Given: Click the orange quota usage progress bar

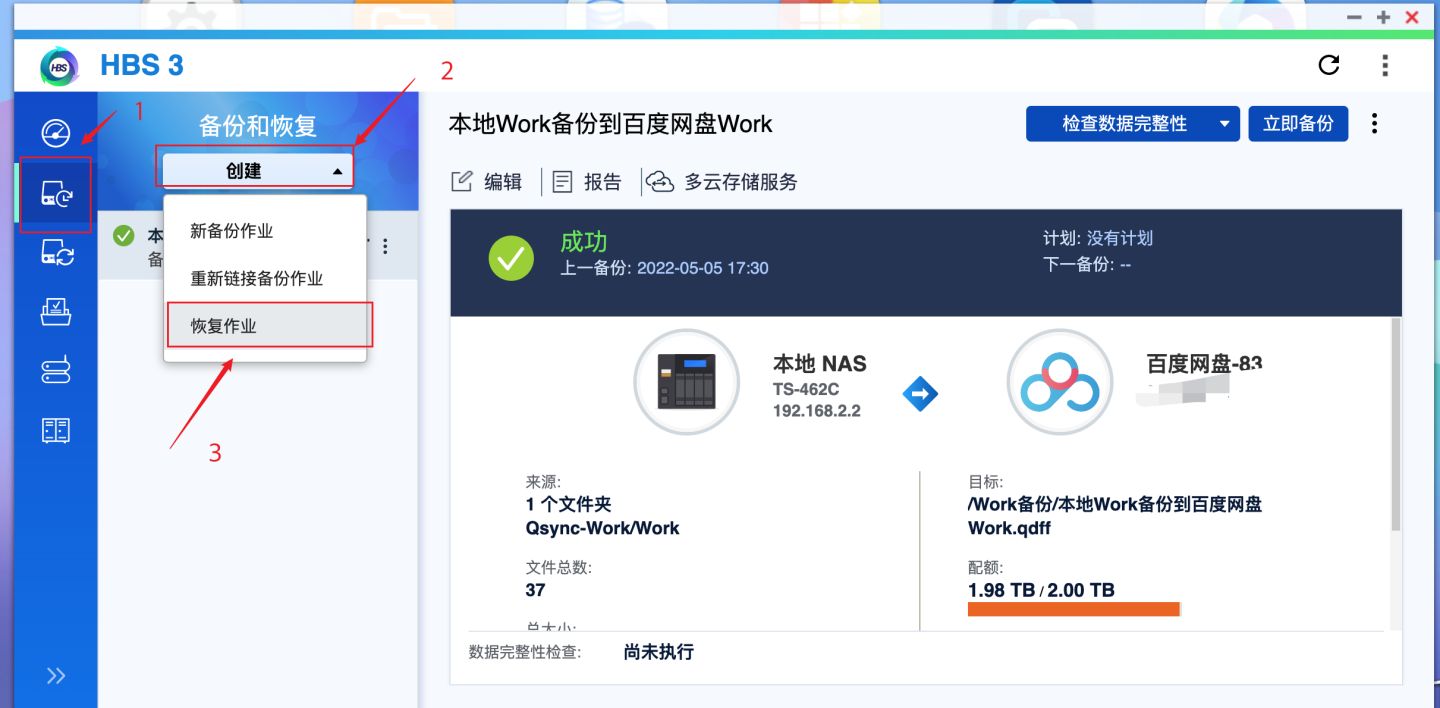Looking at the screenshot, I should coord(1073,608).
